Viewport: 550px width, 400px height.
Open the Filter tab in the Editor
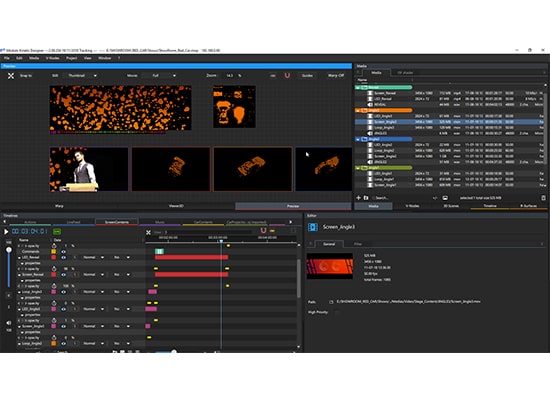358,244
